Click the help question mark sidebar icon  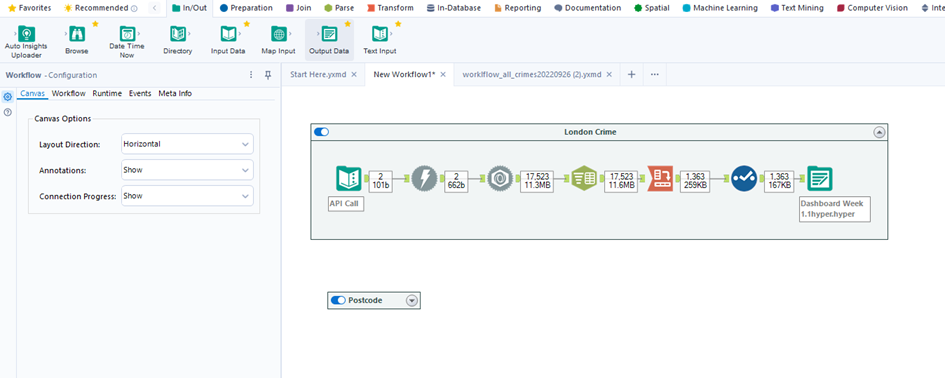pyautogui.click(x=8, y=112)
